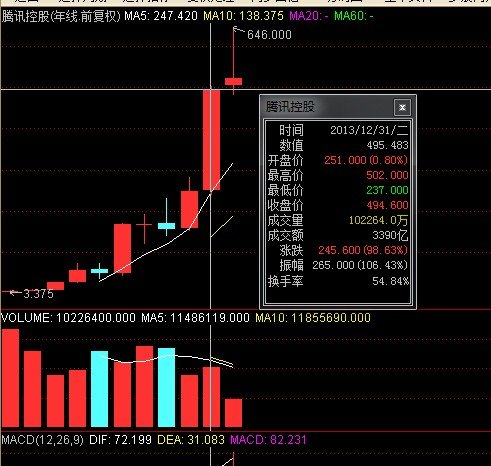
Task: Select the 腾讯控股(年线.前复权) chart title
Action: 61,16
